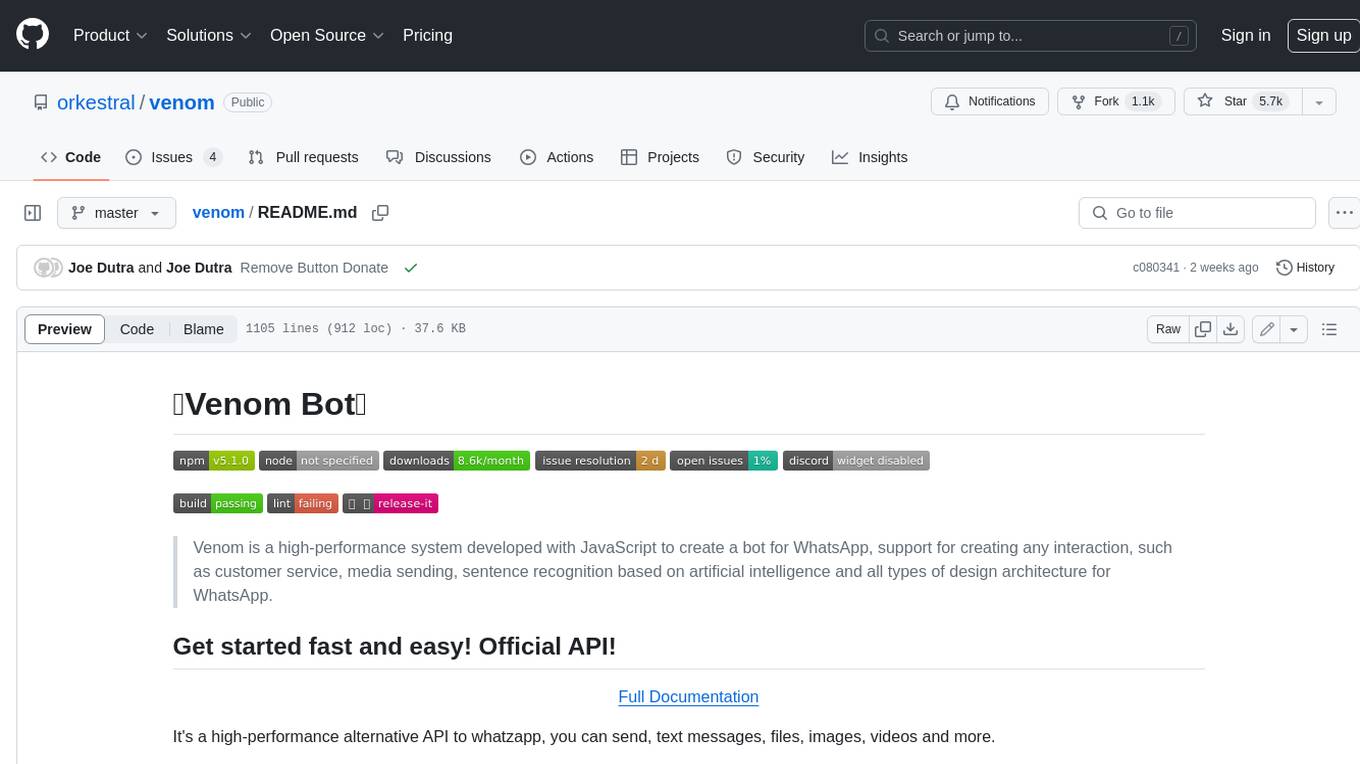Image resolution: width=1360 pixels, height=764 pixels.
Task: Switch to the Pull requests tab
Action: click(x=303, y=157)
